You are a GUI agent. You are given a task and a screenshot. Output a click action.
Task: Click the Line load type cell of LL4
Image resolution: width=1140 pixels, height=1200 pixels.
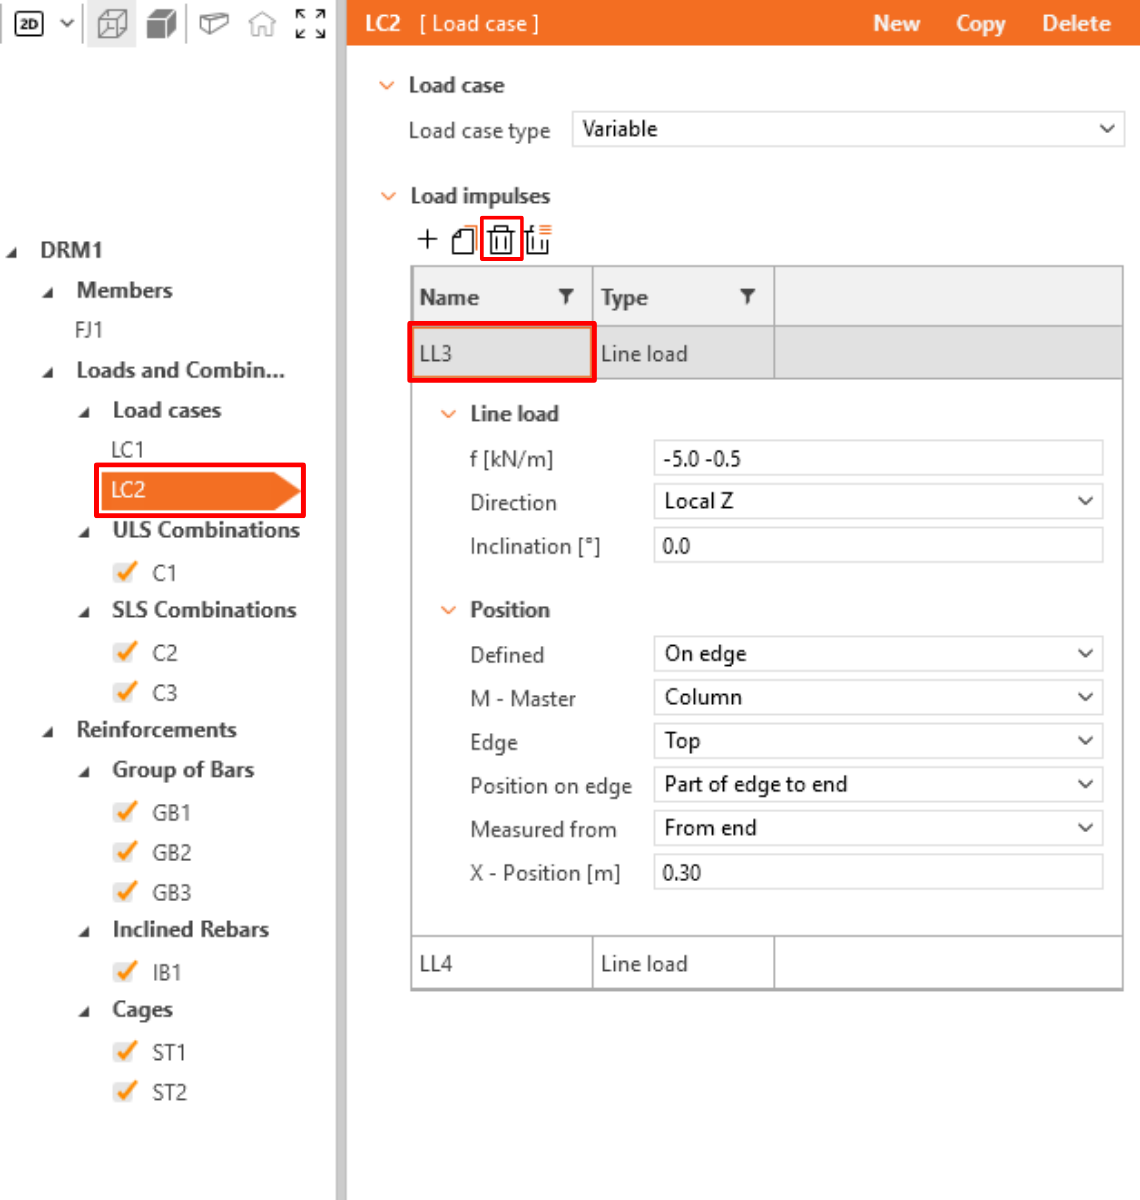point(683,964)
